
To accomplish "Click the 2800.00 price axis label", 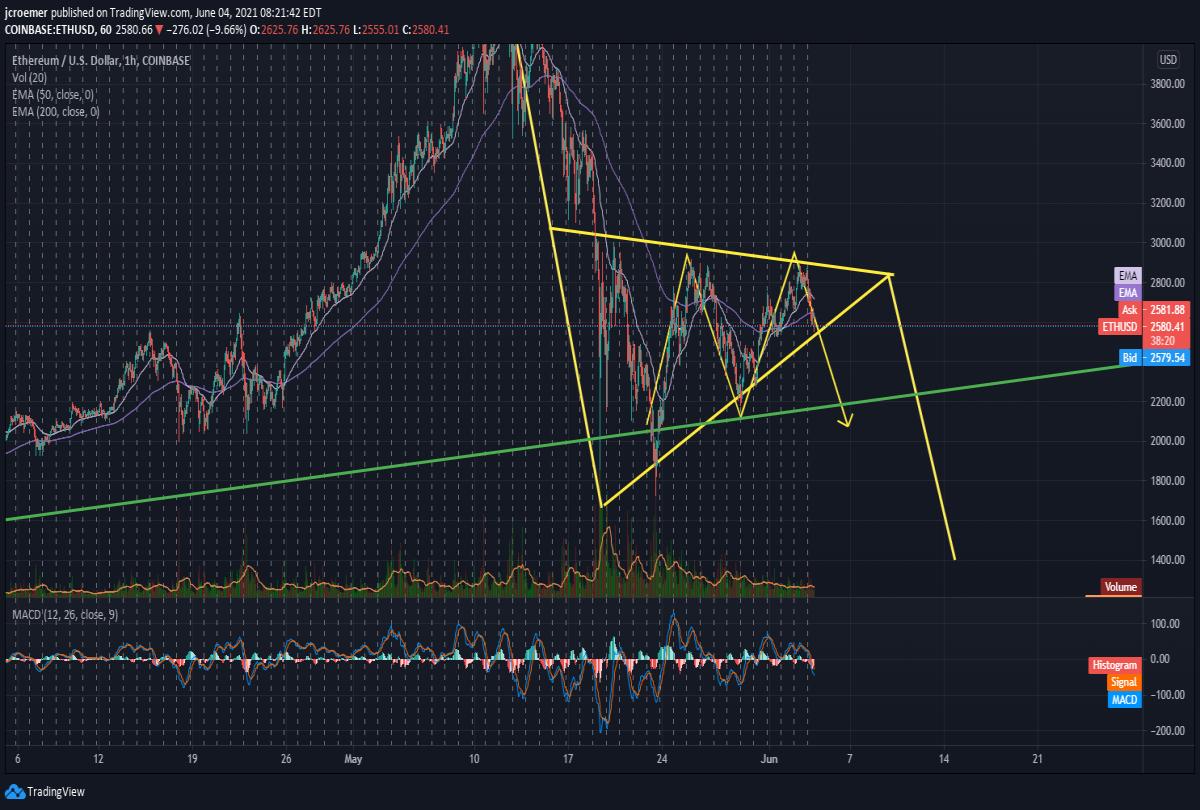I will (1167, 282).
